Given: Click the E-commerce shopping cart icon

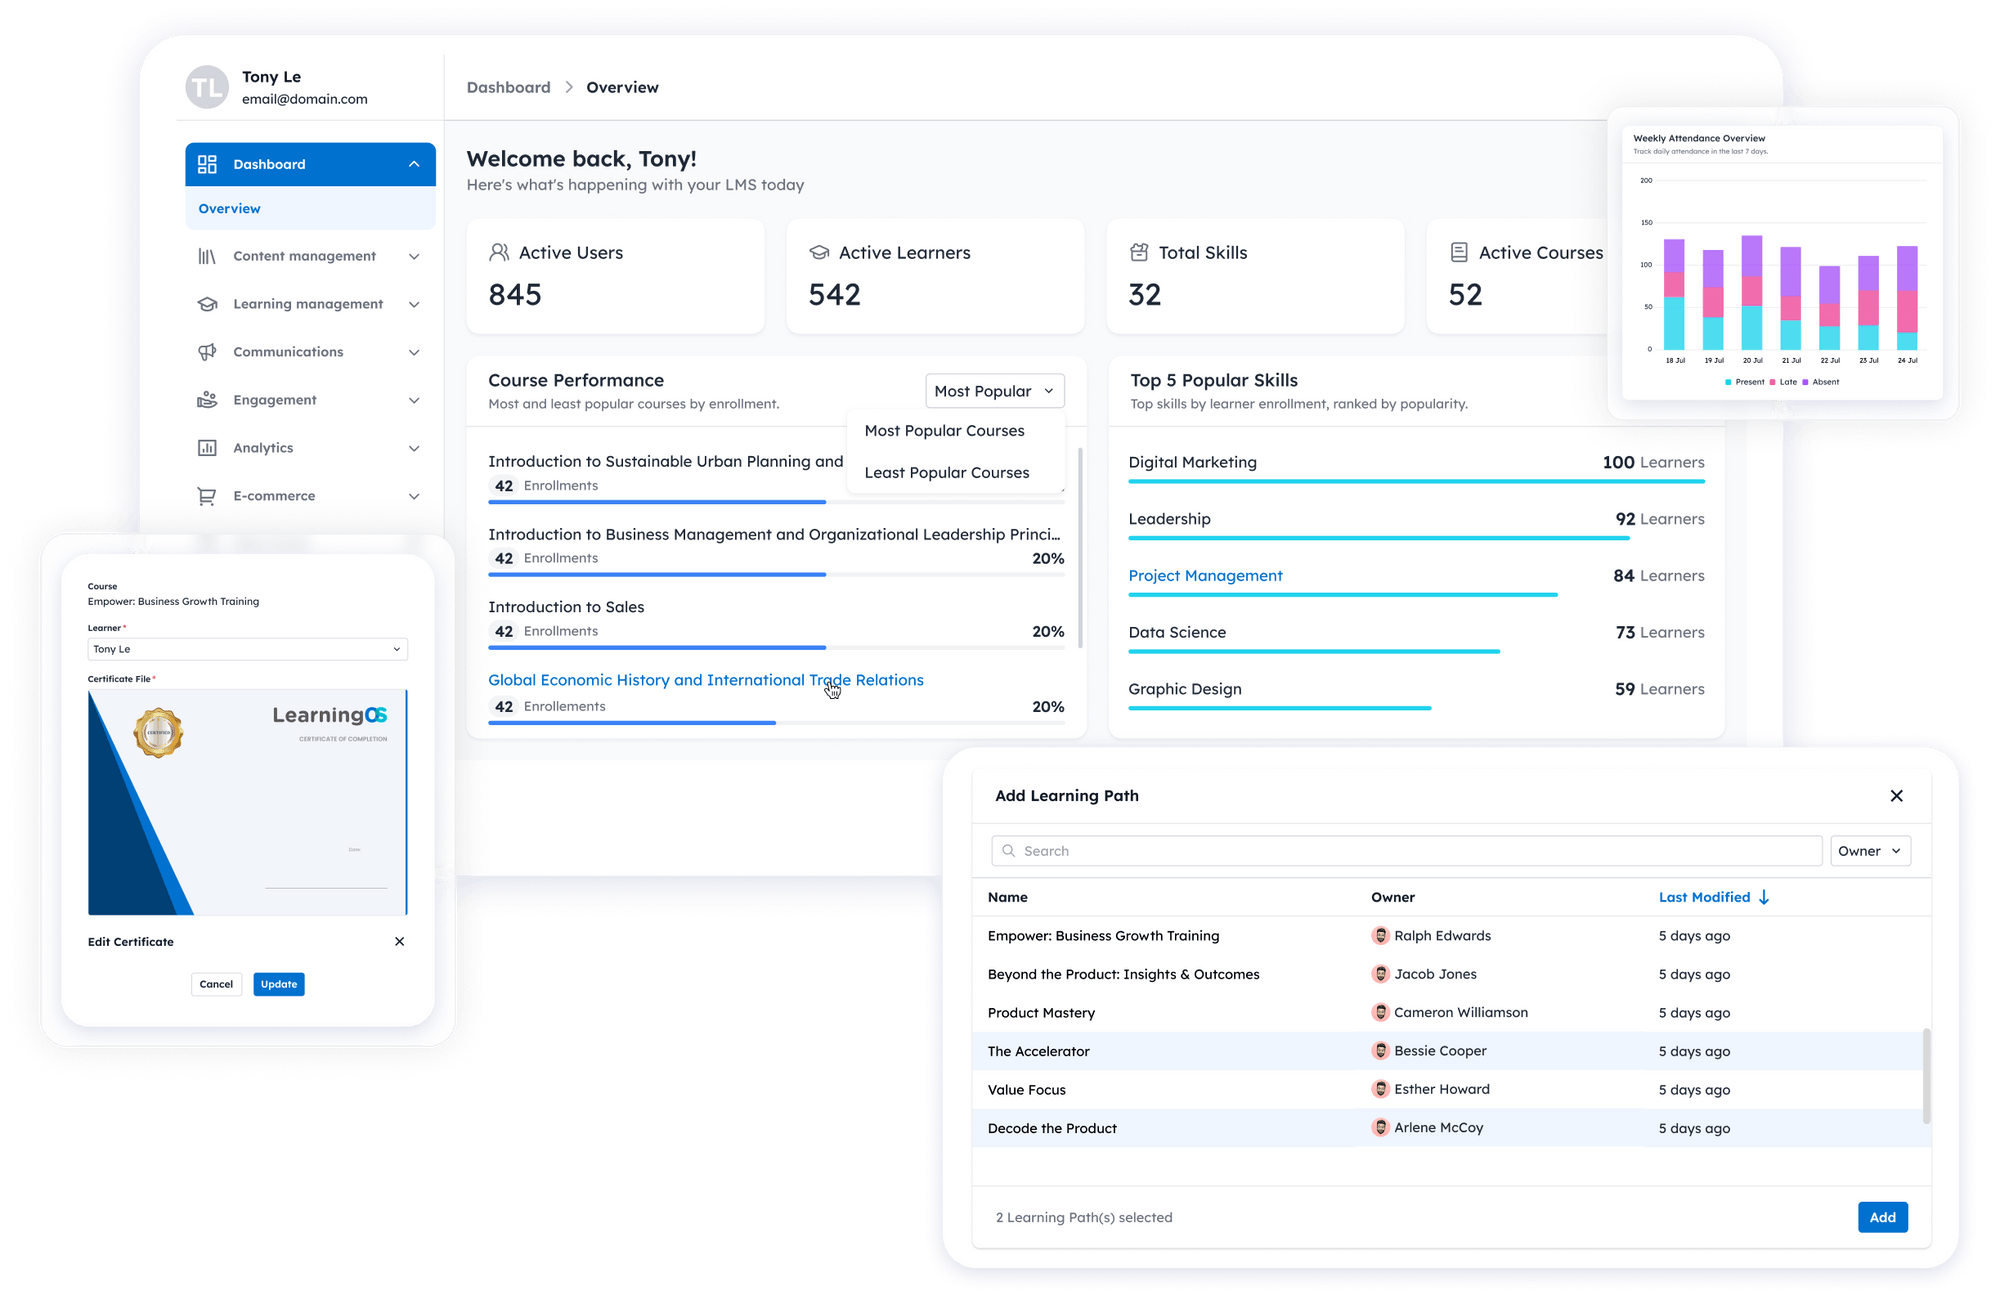Looking at the screenshot, I should coord(207,496).
